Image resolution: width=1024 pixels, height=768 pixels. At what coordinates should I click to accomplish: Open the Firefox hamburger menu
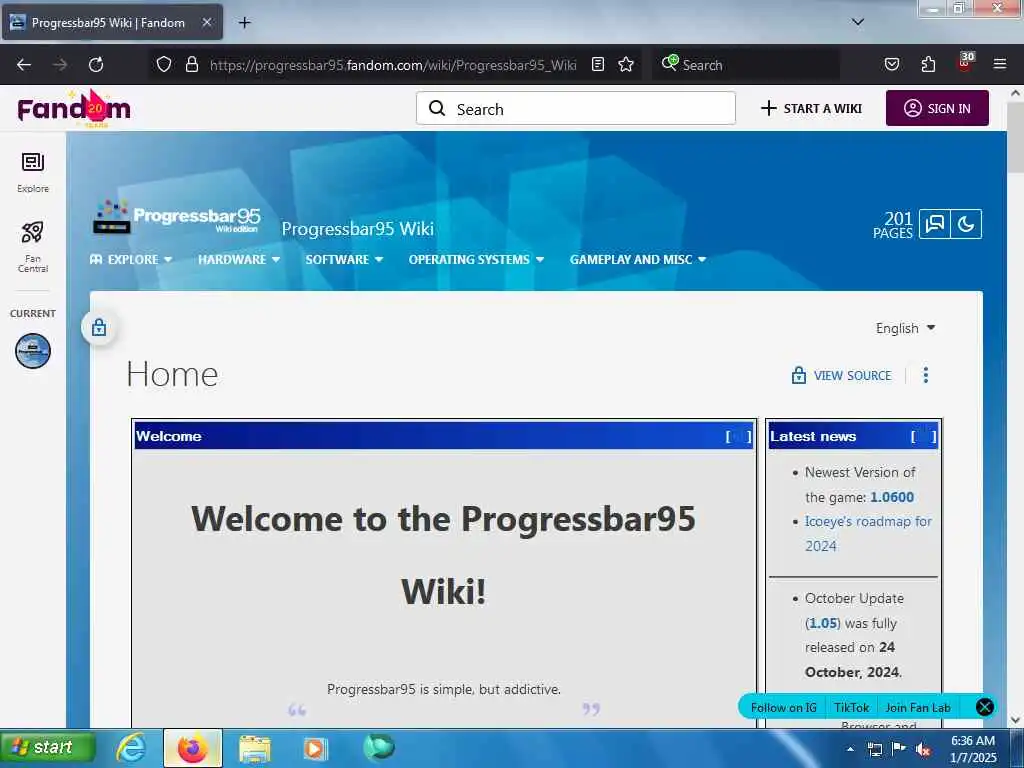(x=999, y=64)
